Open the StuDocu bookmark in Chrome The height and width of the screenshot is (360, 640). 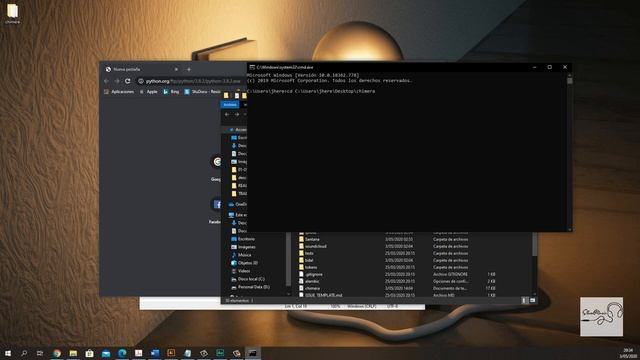pyautogui.click(x=202, y=92)
